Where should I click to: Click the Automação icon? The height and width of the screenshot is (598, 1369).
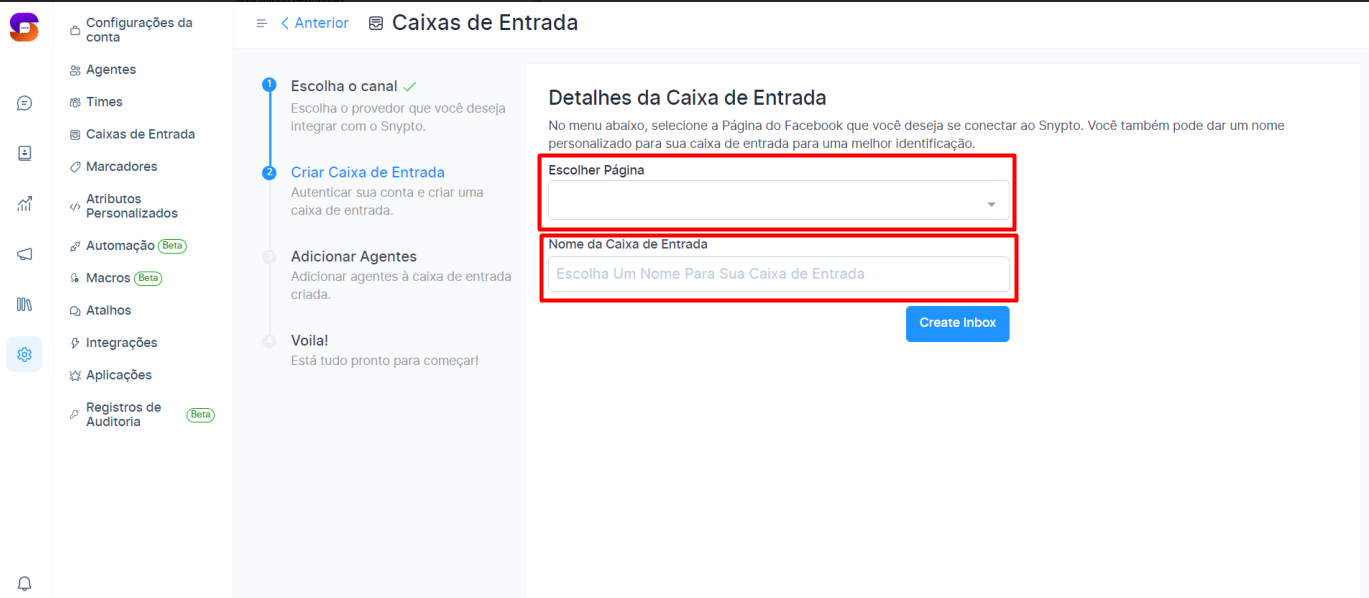pos(75,246)
